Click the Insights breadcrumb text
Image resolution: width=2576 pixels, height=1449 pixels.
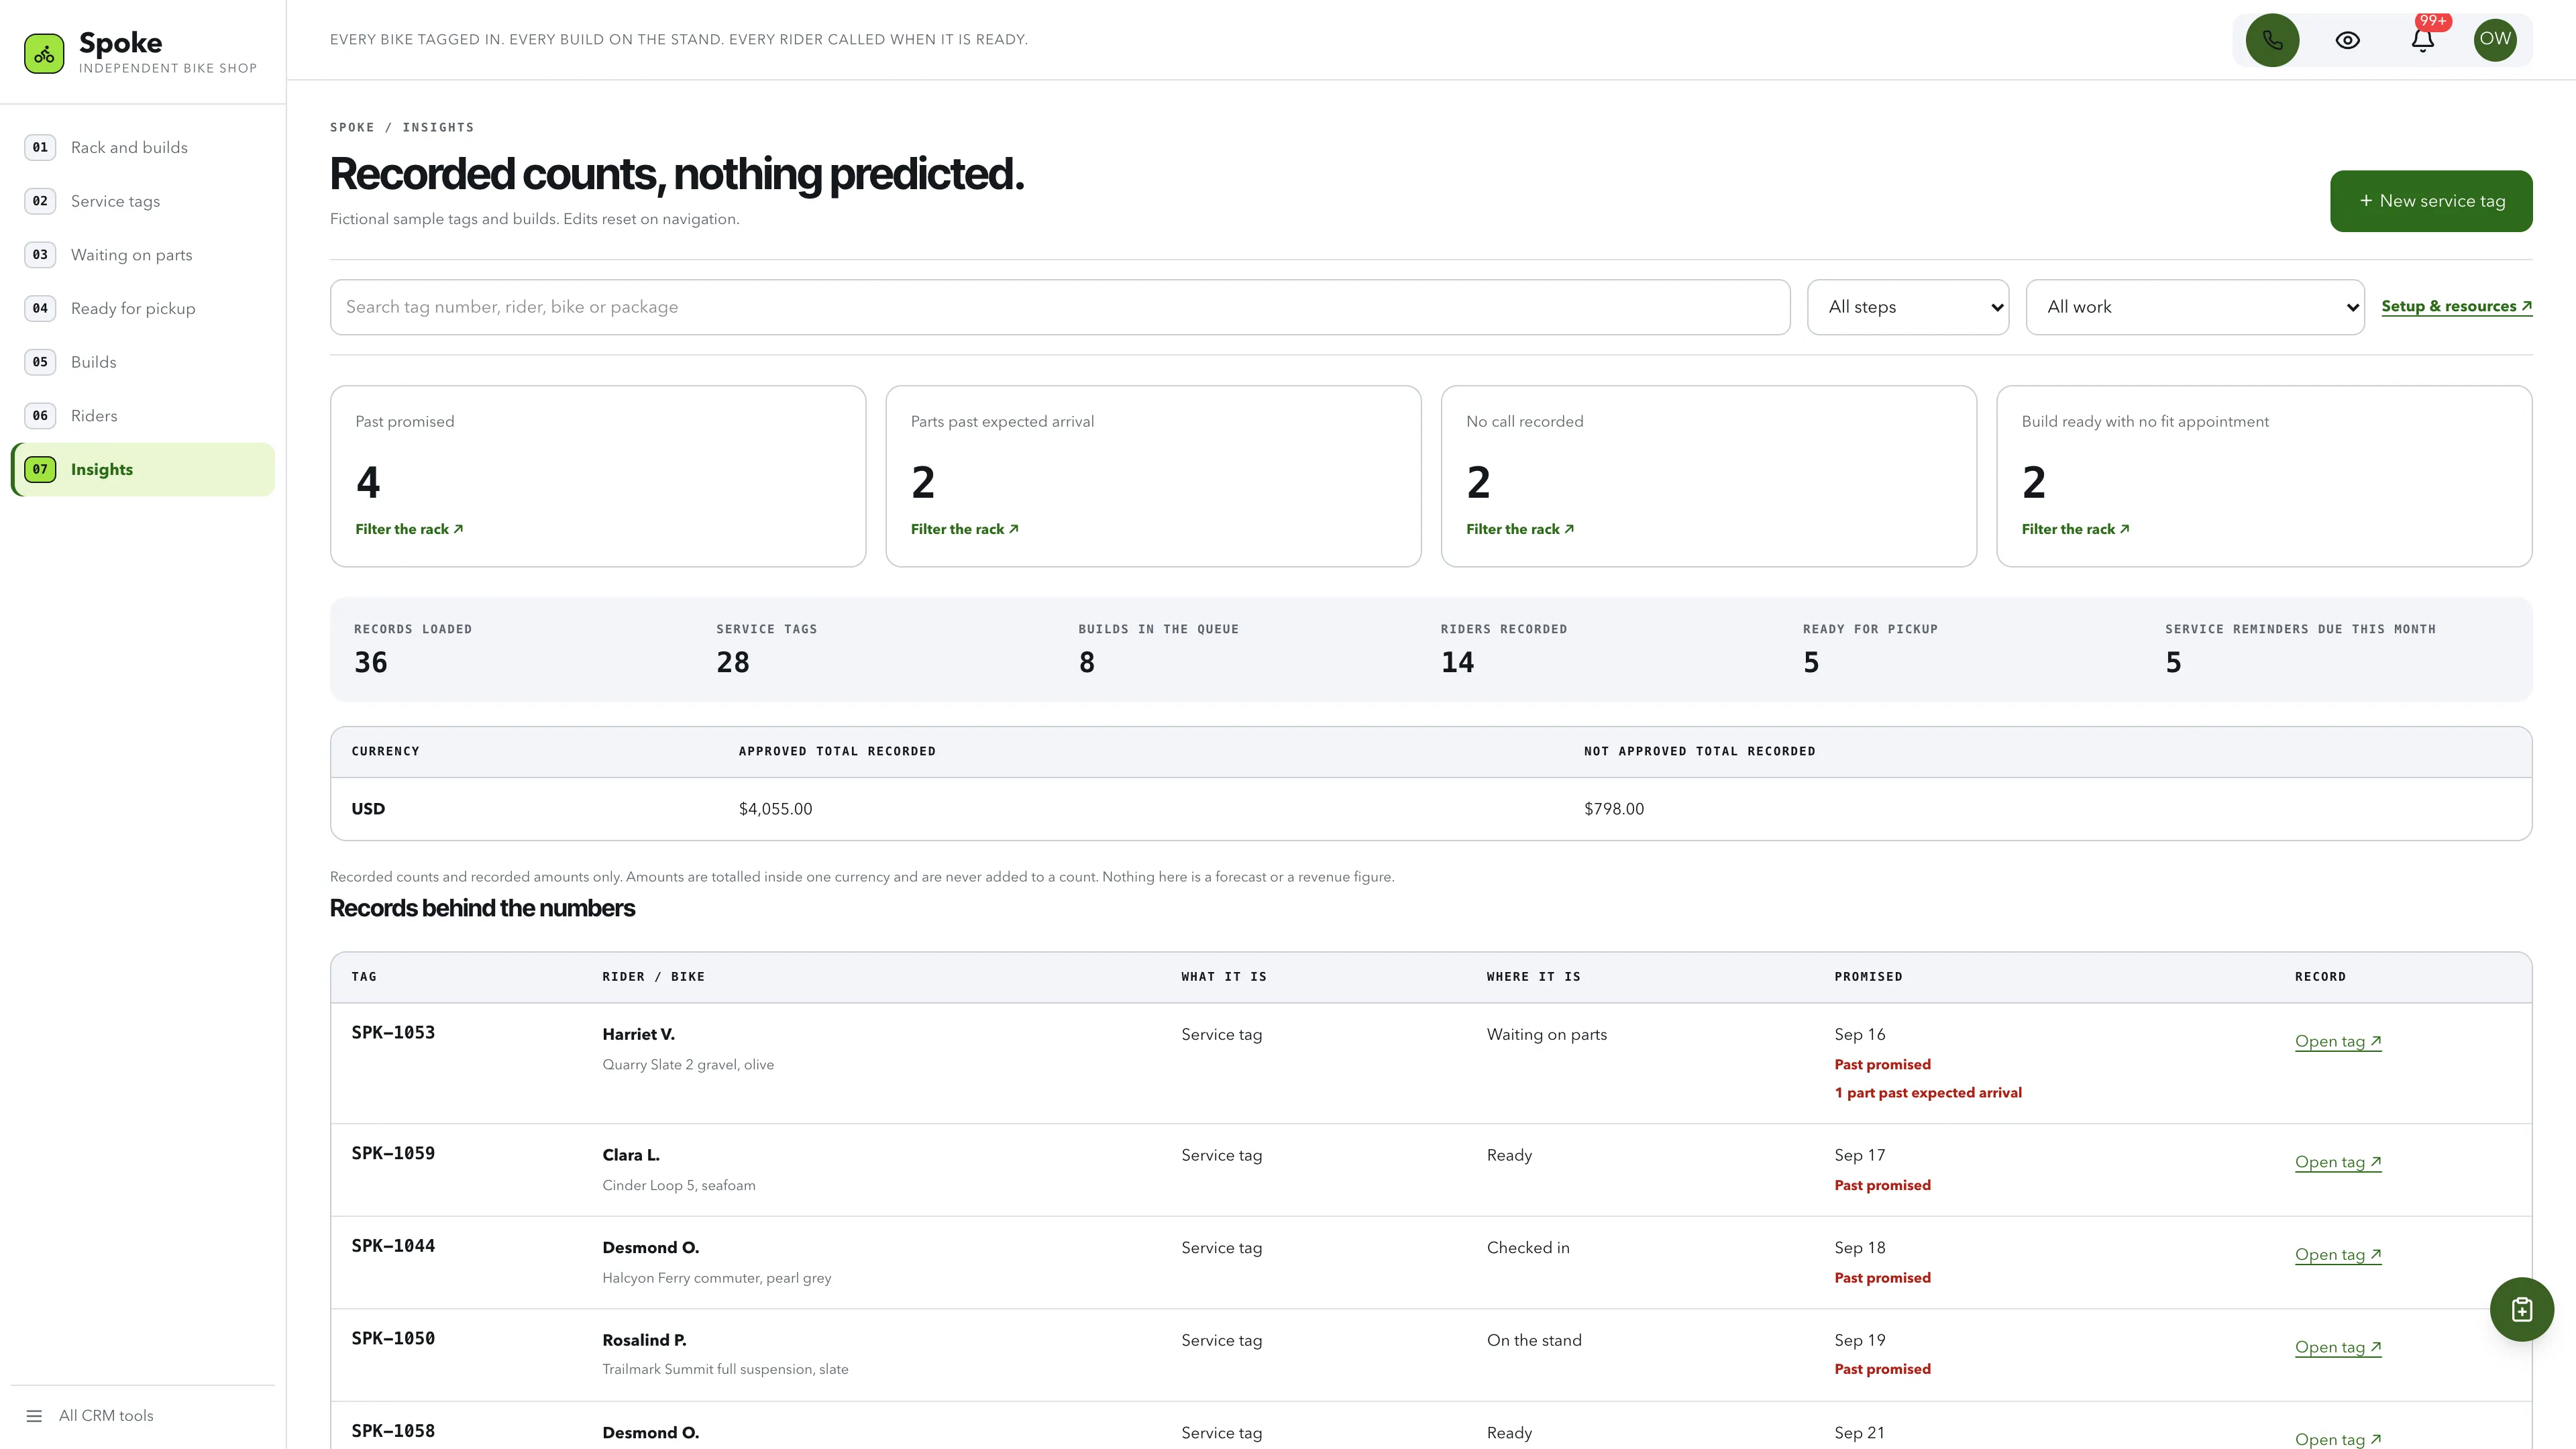tap(438, 127)
